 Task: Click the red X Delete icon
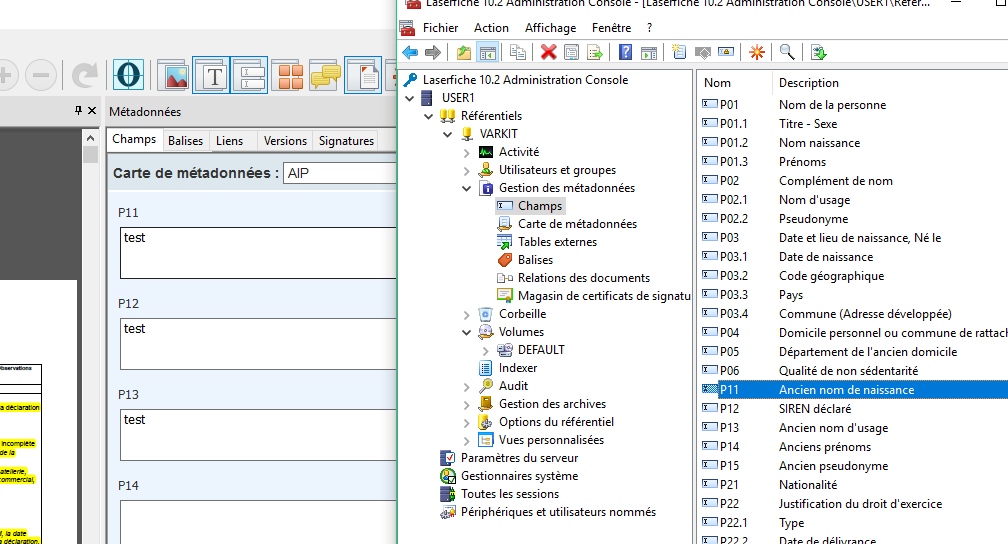[548, 53]
